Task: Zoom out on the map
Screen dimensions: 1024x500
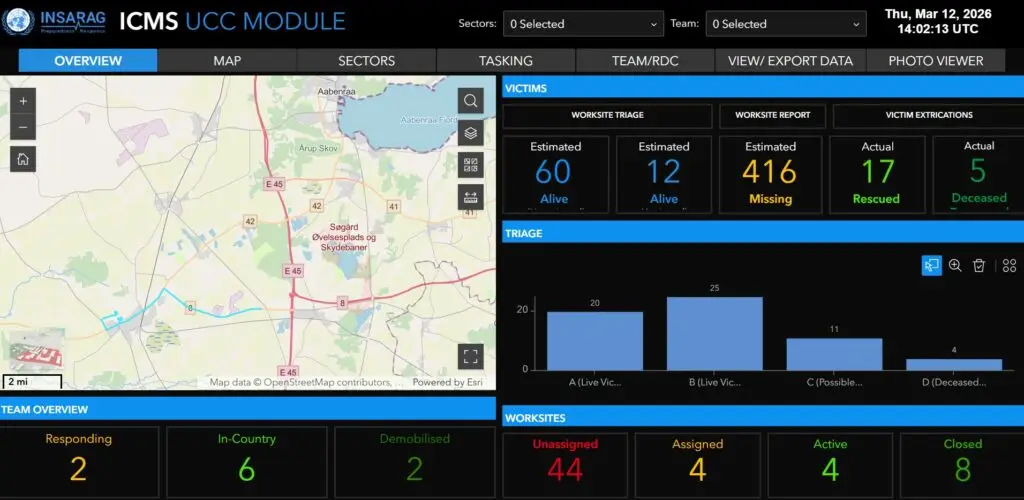Action: pyautogui.click(x=23, y=127)
